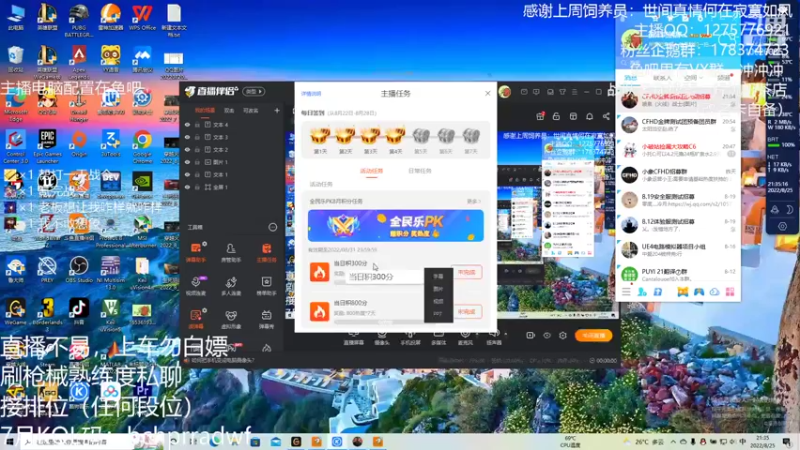
Task: Open the gear icon in system monitor widget
Action: 782,226
